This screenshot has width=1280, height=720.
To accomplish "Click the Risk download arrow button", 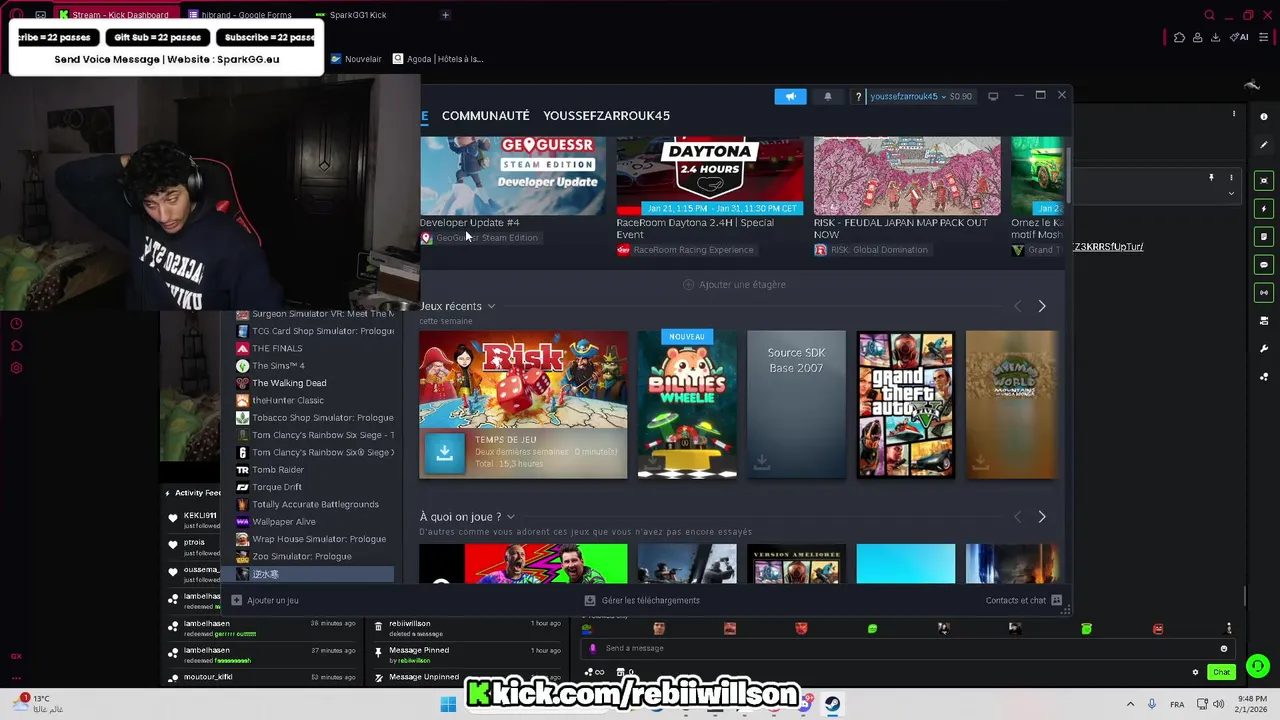I will point(445,453).
